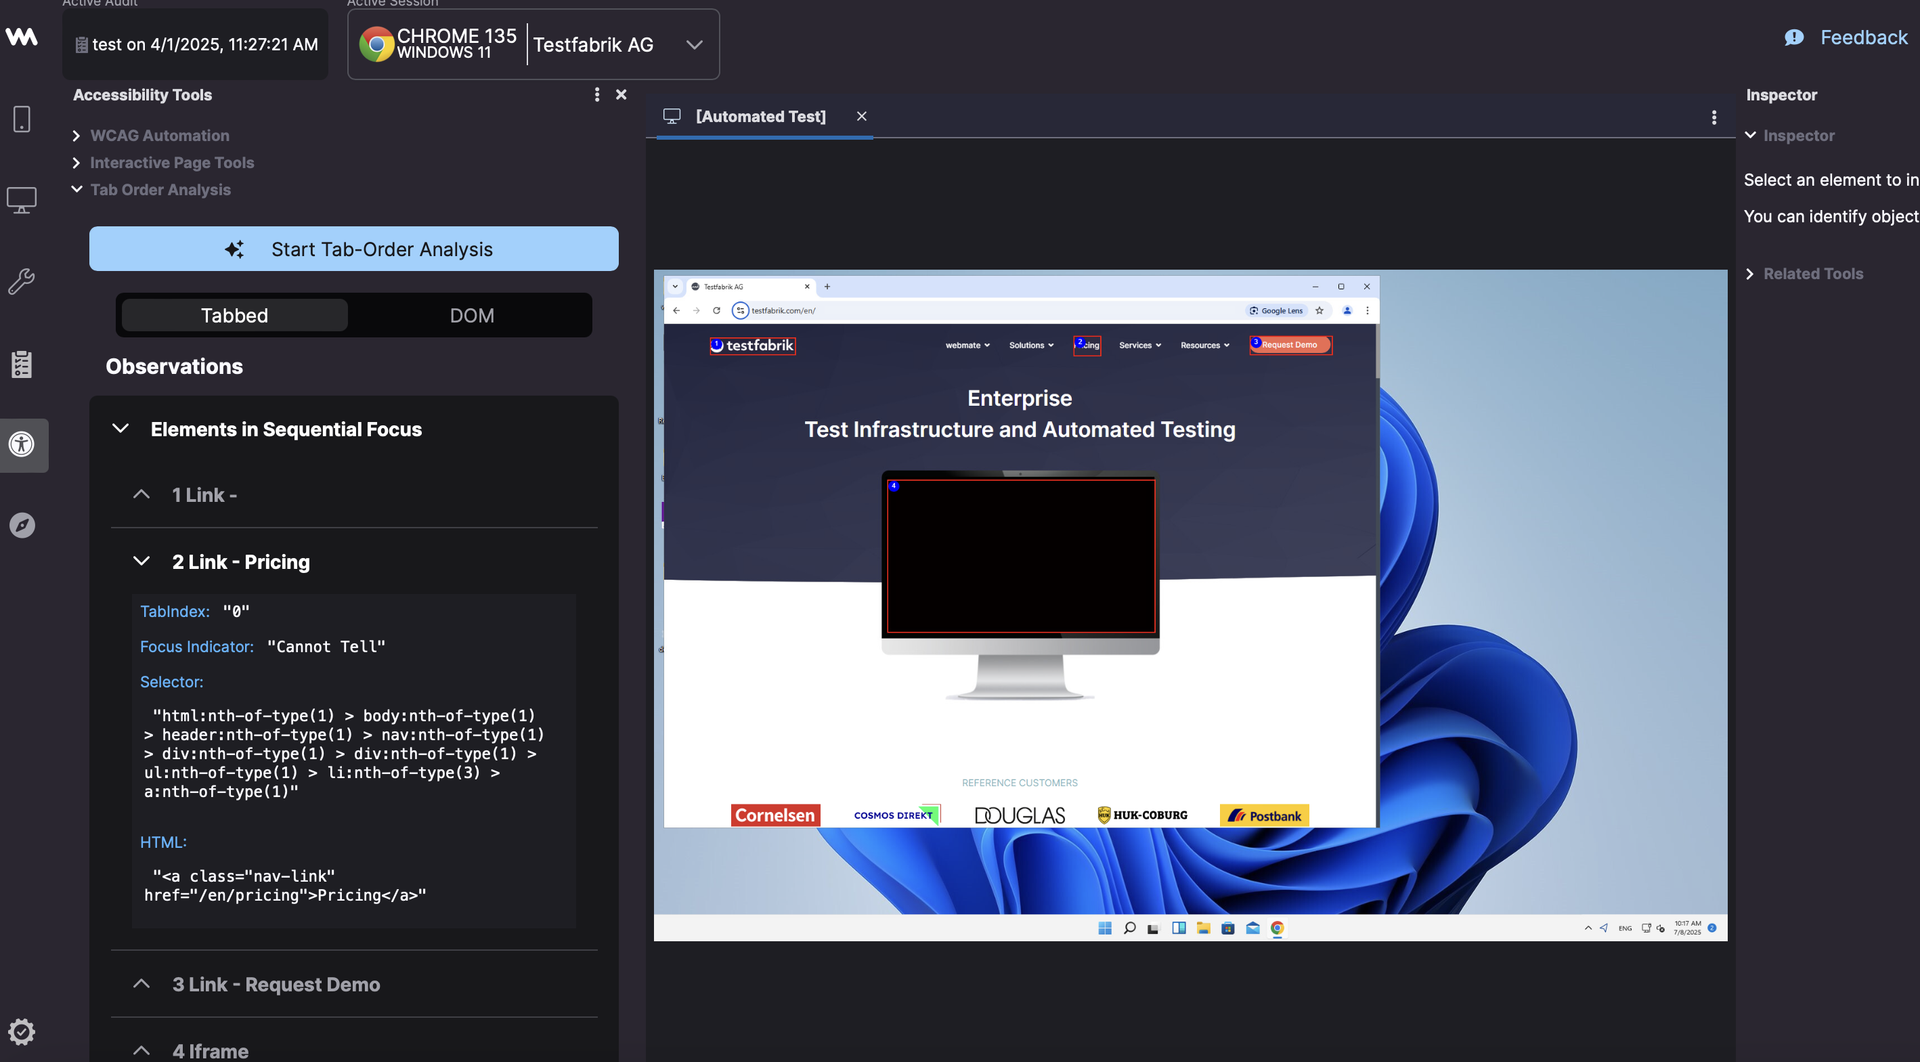Open Resources menu on the webpage

[x=1205, y=345]
